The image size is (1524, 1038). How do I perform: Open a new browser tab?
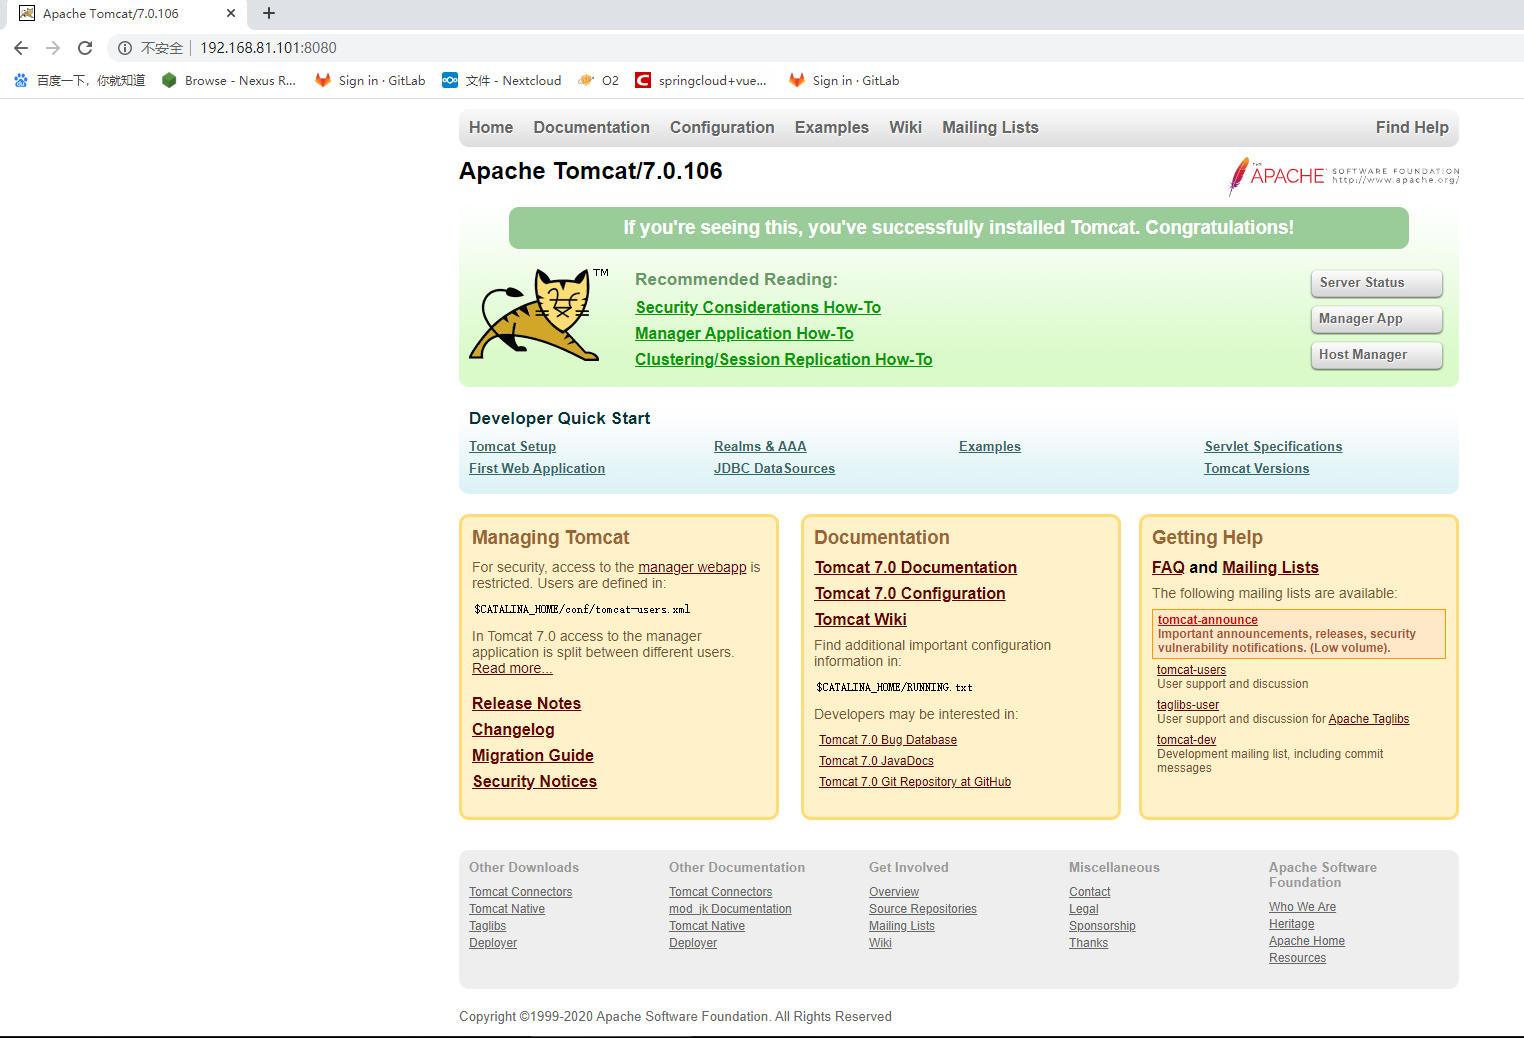(x=268, y=14)
